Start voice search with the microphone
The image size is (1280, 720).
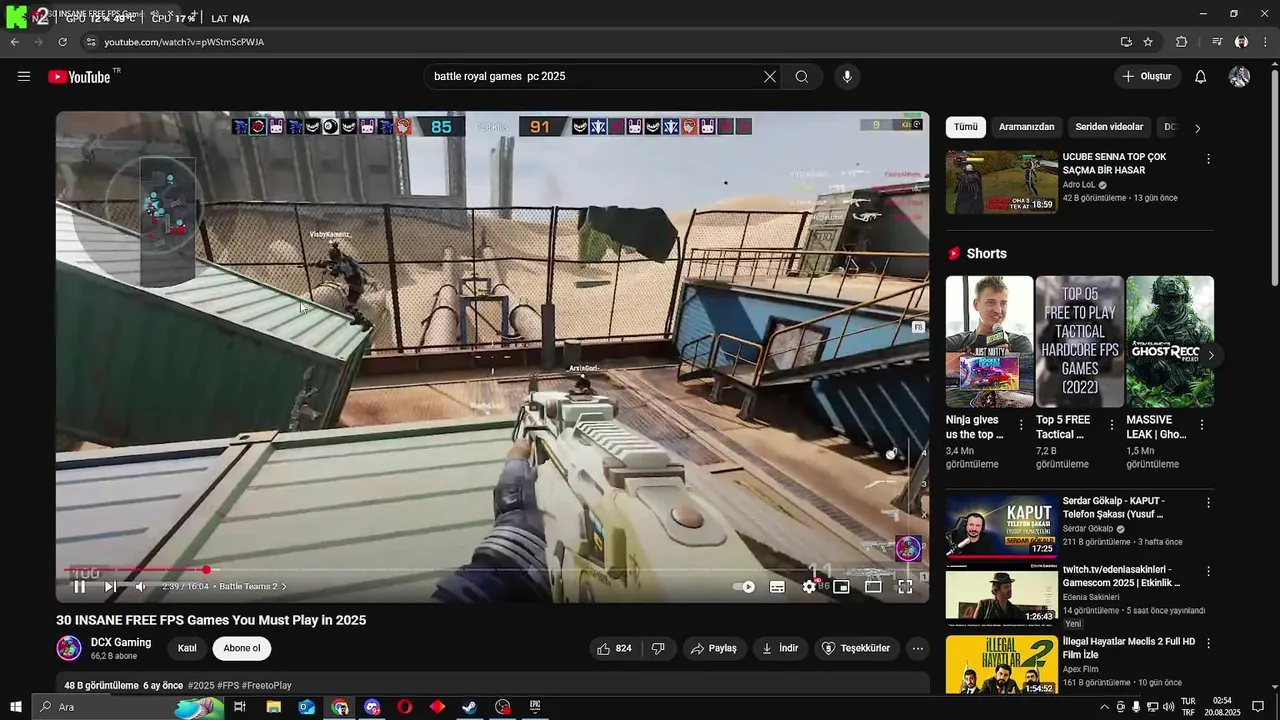coord(847,77)
